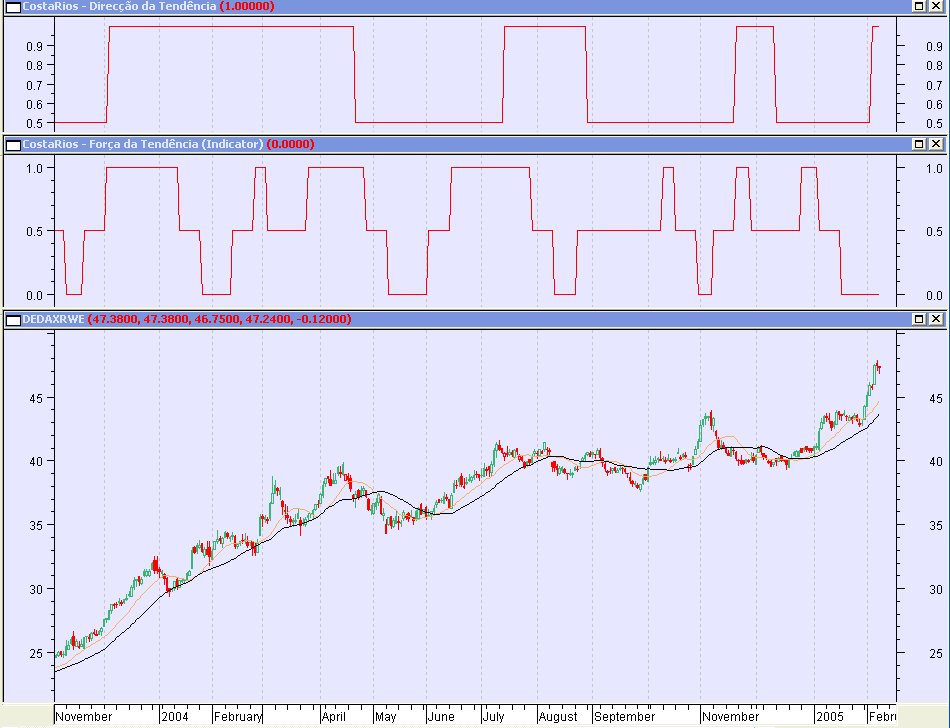
Task: Click the Direcção da Tendência pane menu icon
Action: click(13, 6)
